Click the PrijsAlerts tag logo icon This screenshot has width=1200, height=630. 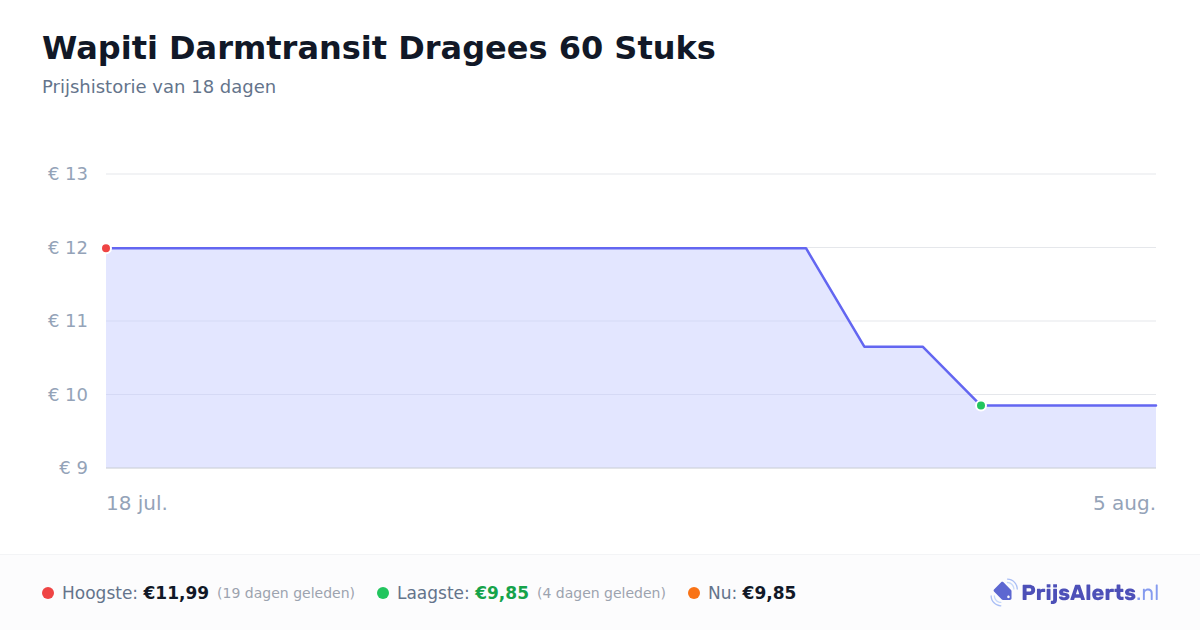1003,593
